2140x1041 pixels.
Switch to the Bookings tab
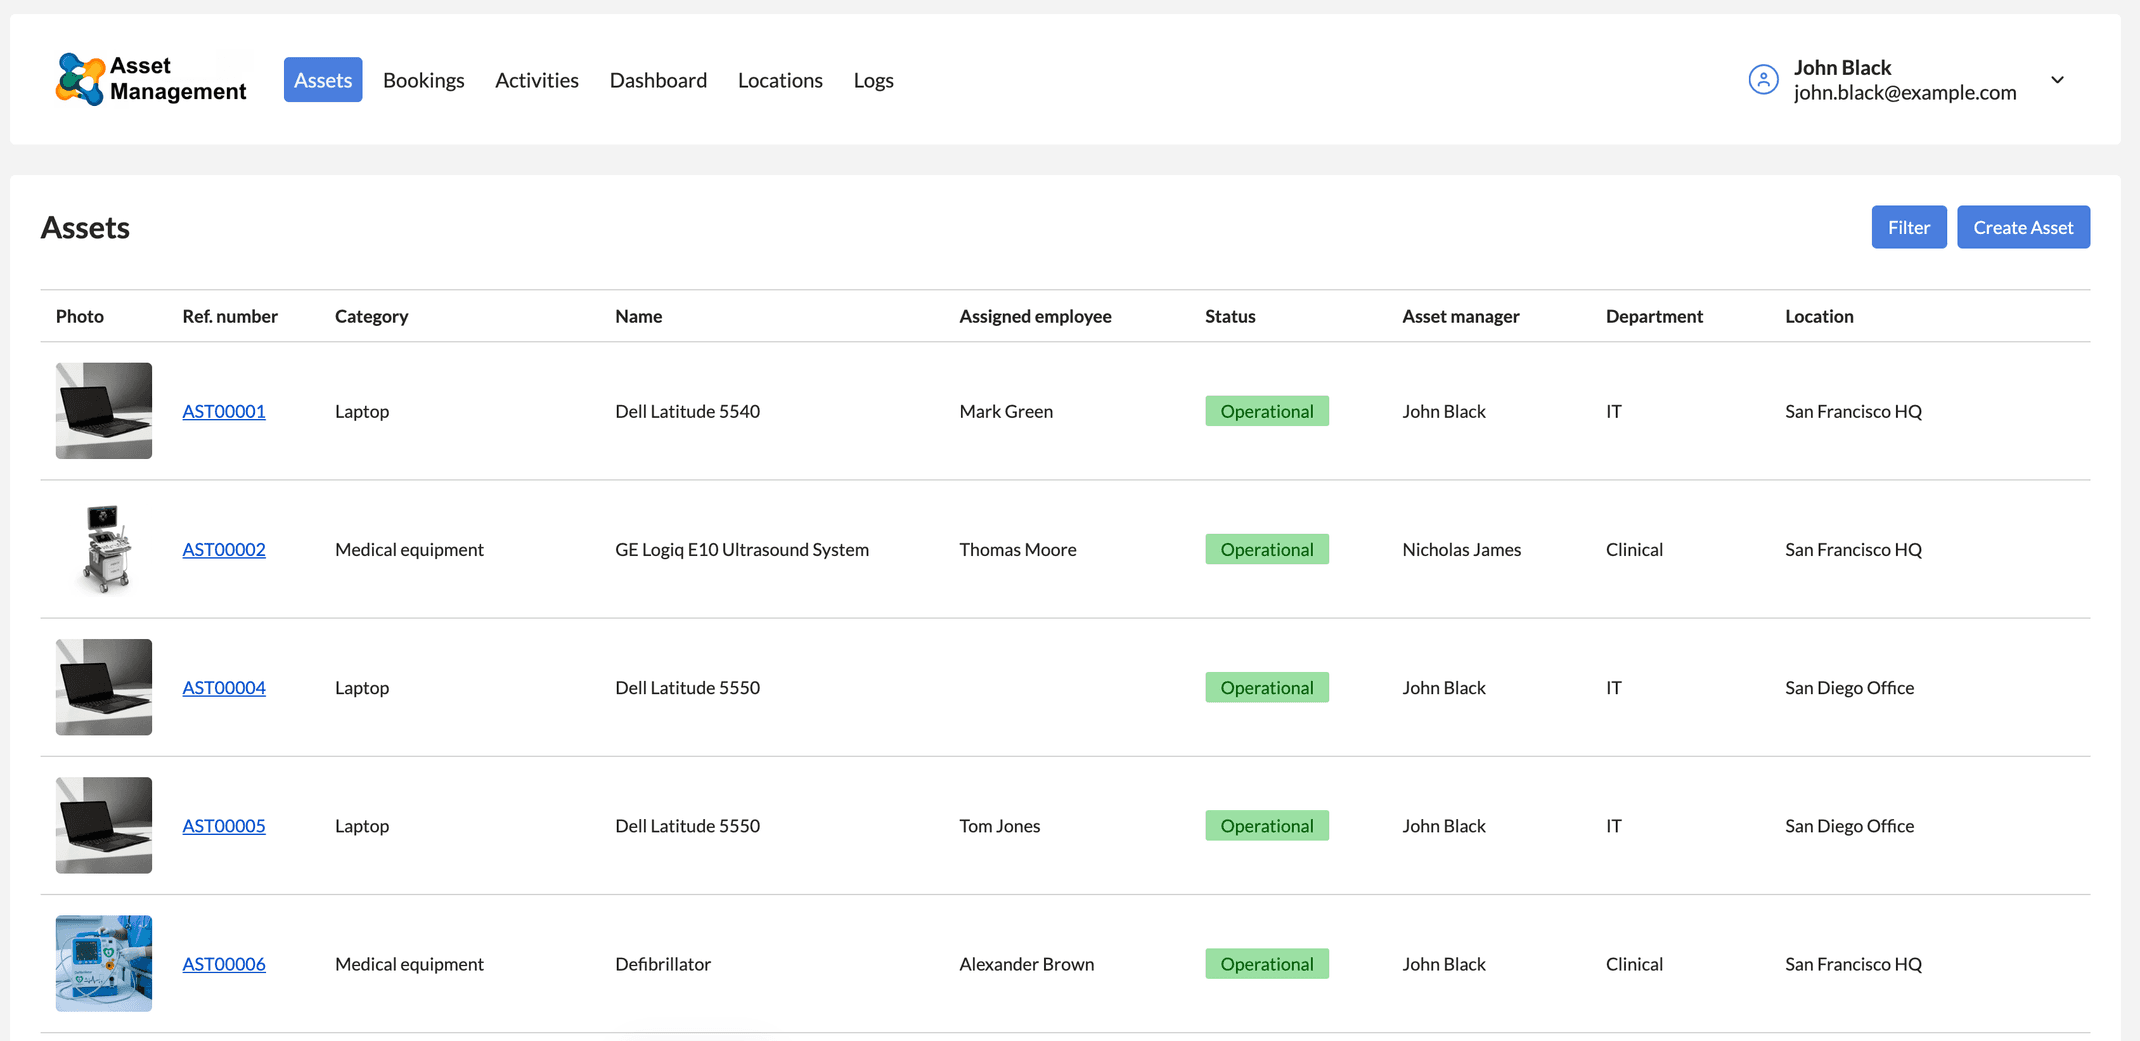click(x=423, y=80)
